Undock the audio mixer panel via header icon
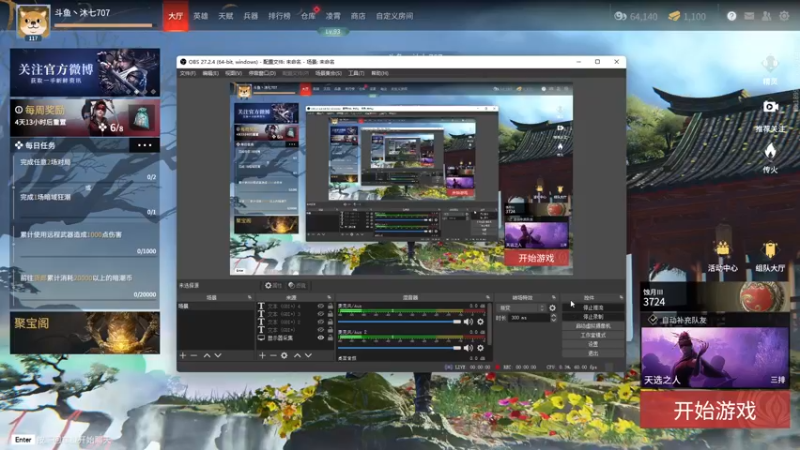Image resolution: width=800 pixels, height=450 pixels. pos(488,297)
